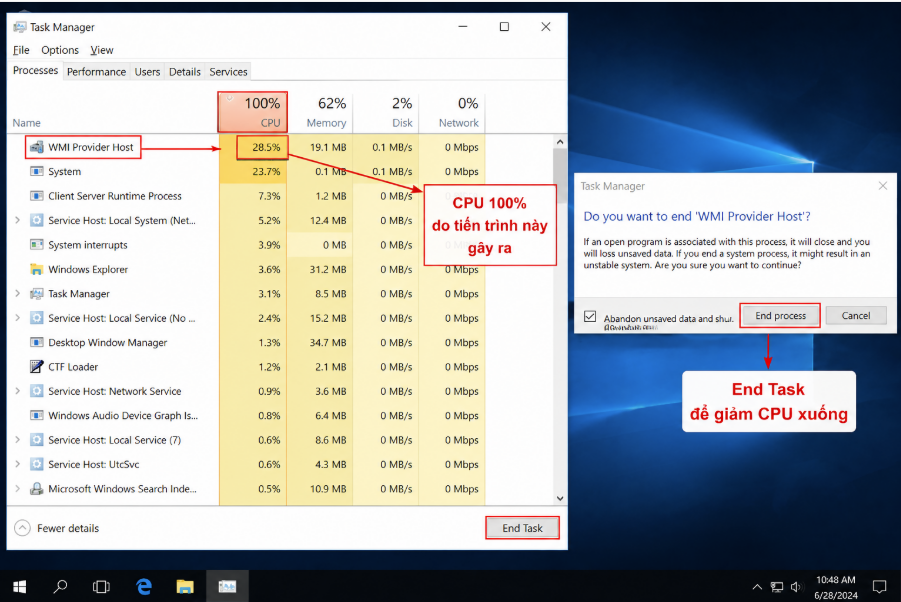The height and width of the screenshot is (602, 901).
Task: Click the CTF Loader pen icon
Action: [x=37, y=366]
